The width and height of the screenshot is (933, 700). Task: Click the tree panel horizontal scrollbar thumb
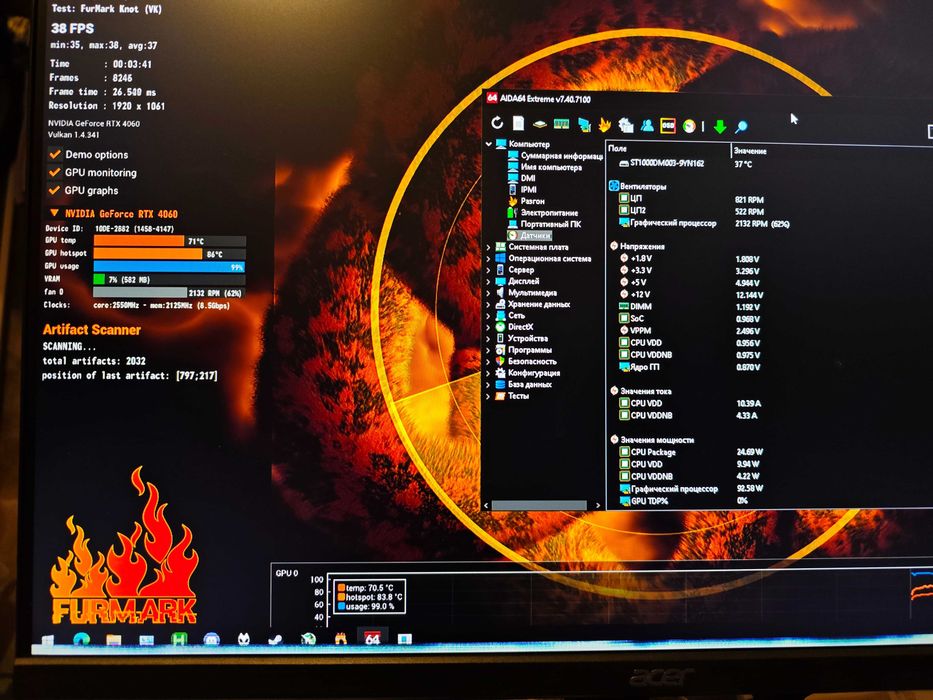(539, 505)
